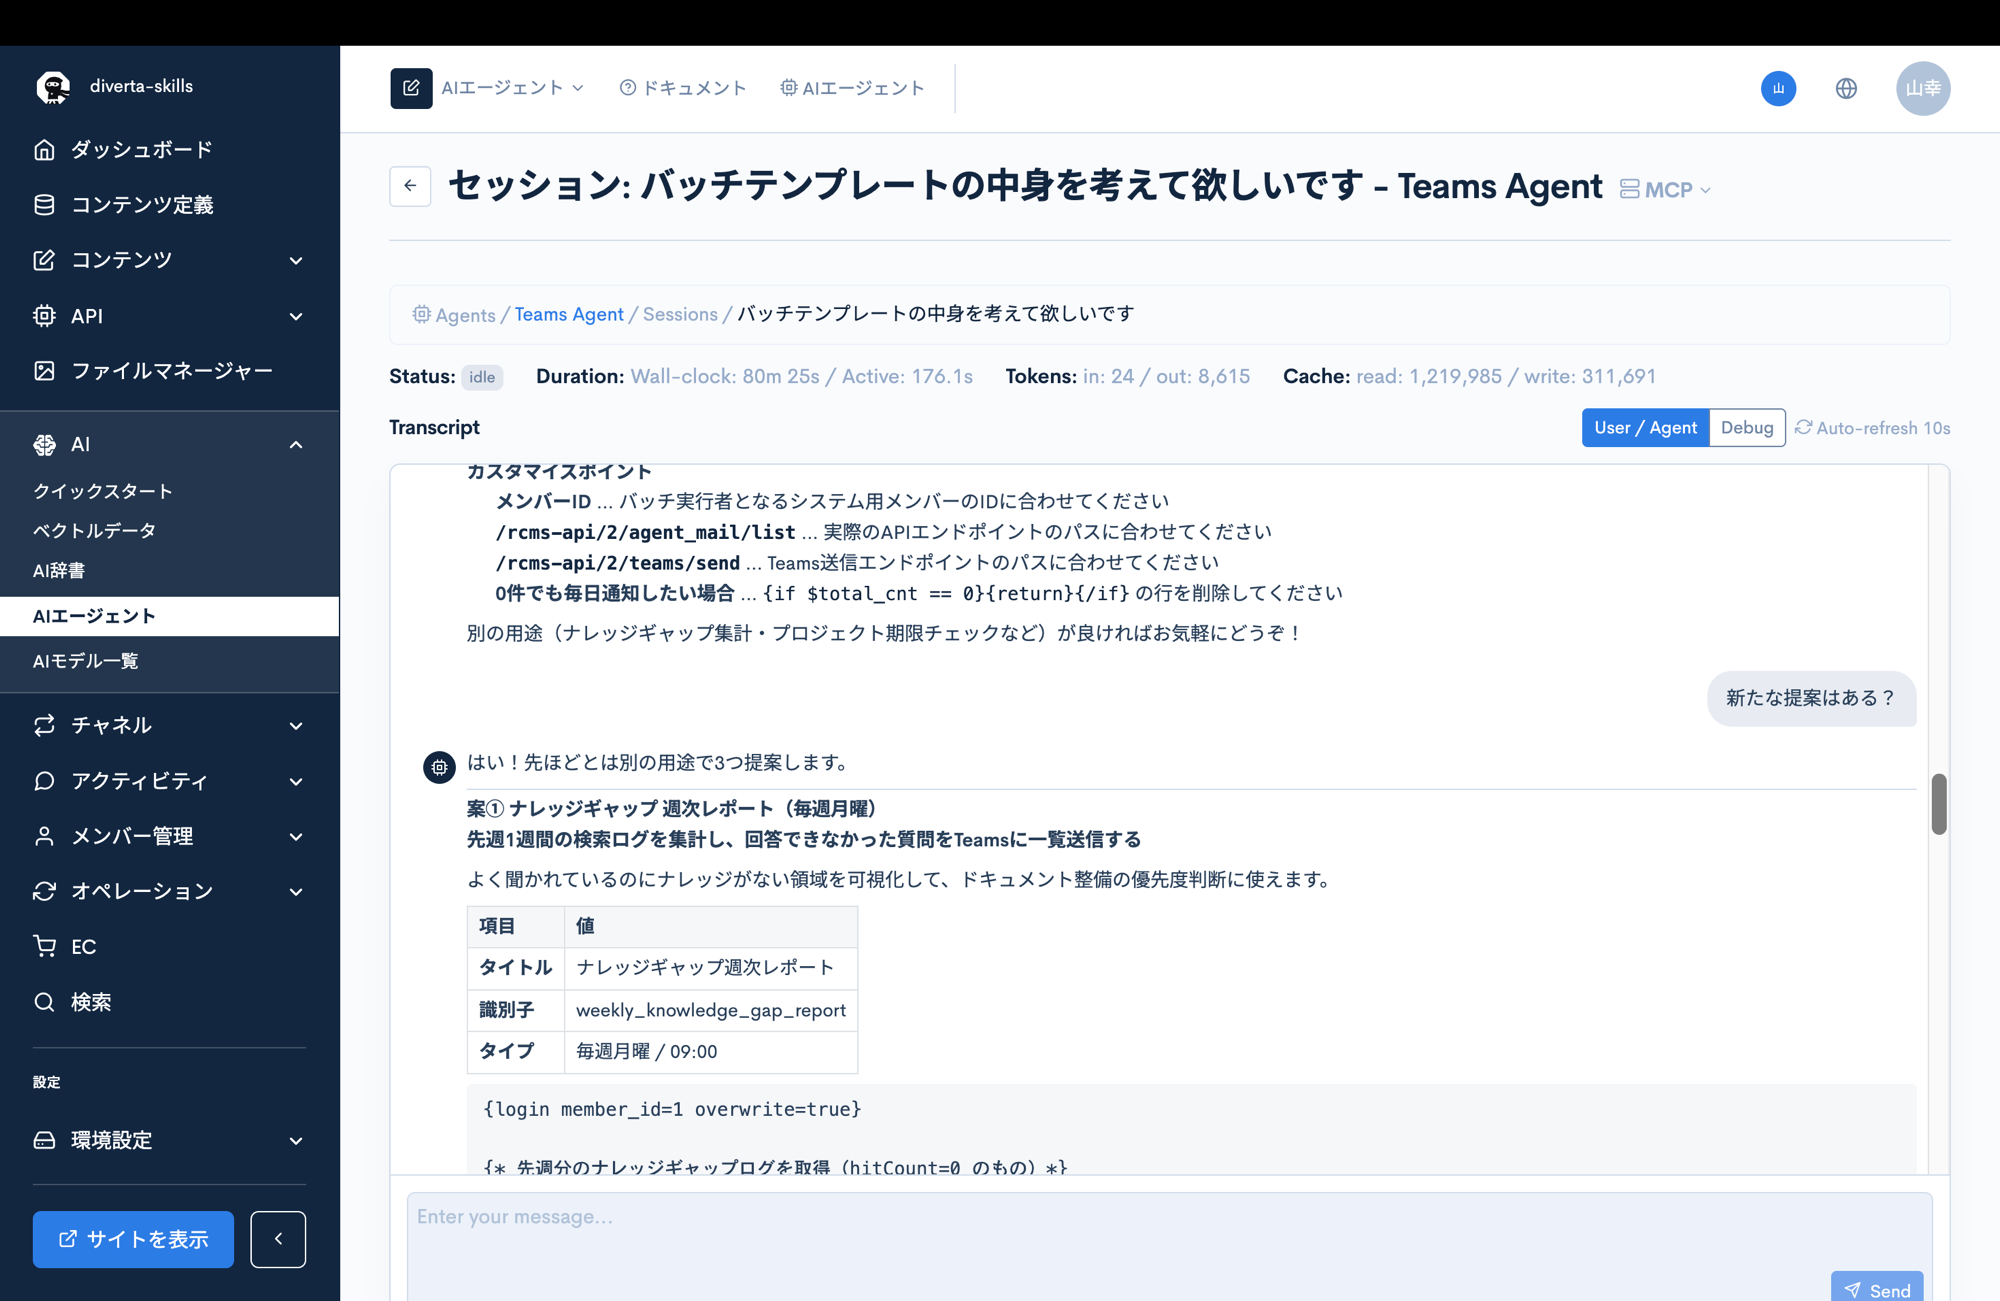This screenshot has width=2000, height=1301.
Task: Expand the コンテンツ sidebar chevron
Action: pos(296,261)
